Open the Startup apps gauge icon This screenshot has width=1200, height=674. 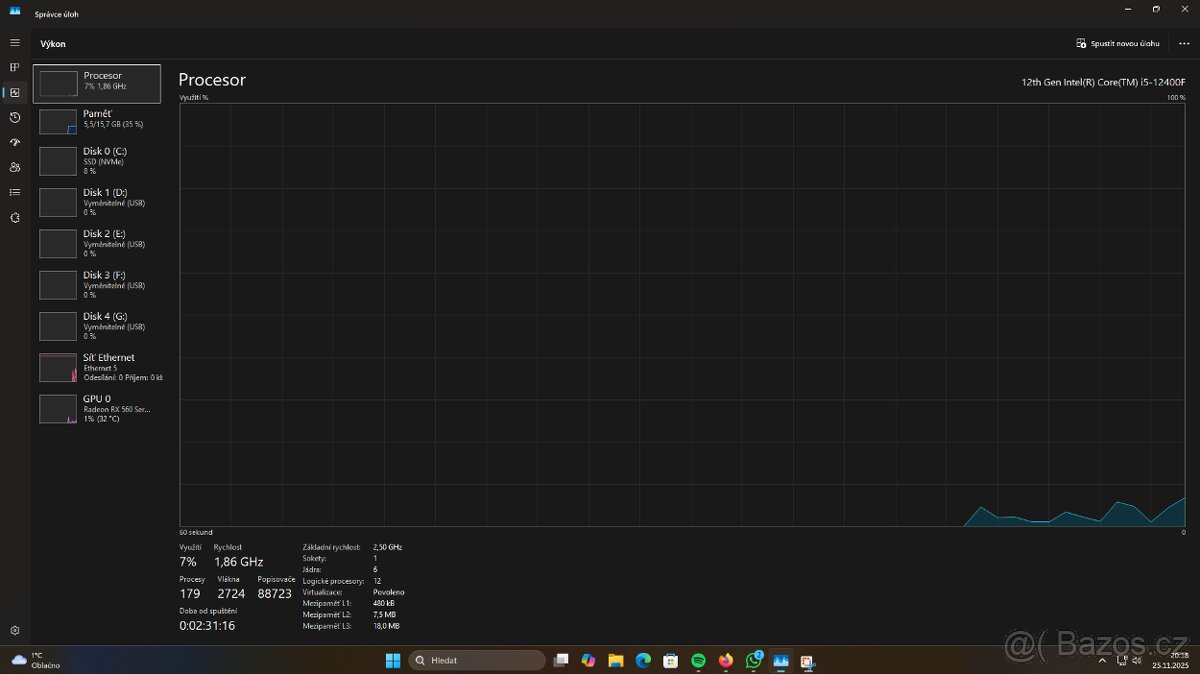15,143
